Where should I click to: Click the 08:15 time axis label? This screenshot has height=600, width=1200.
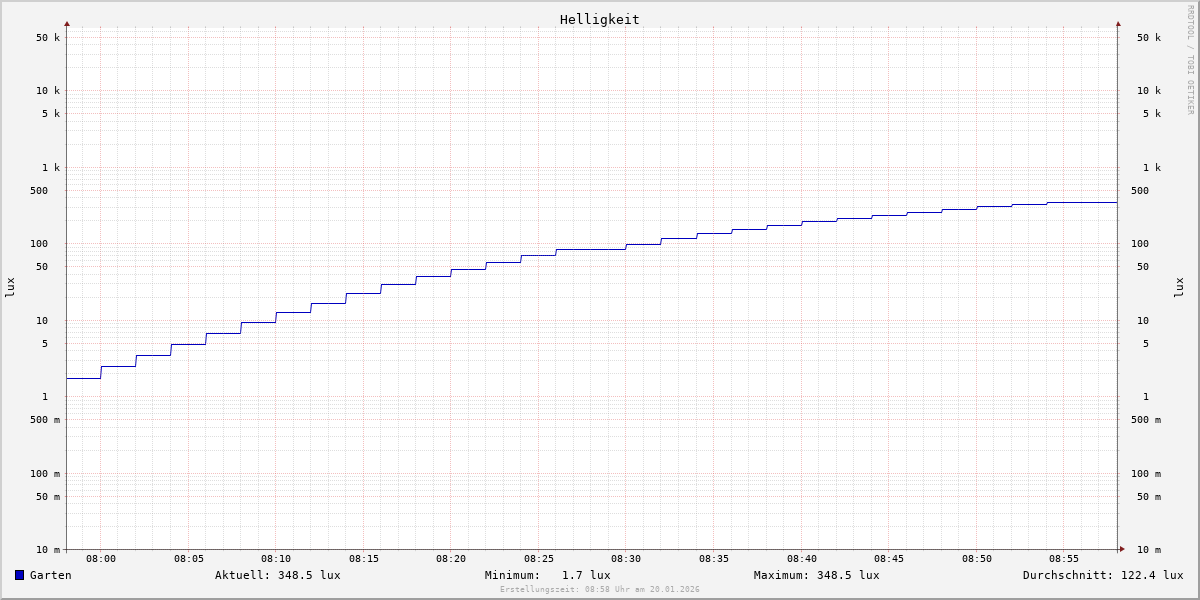click(x=364, y=559)
